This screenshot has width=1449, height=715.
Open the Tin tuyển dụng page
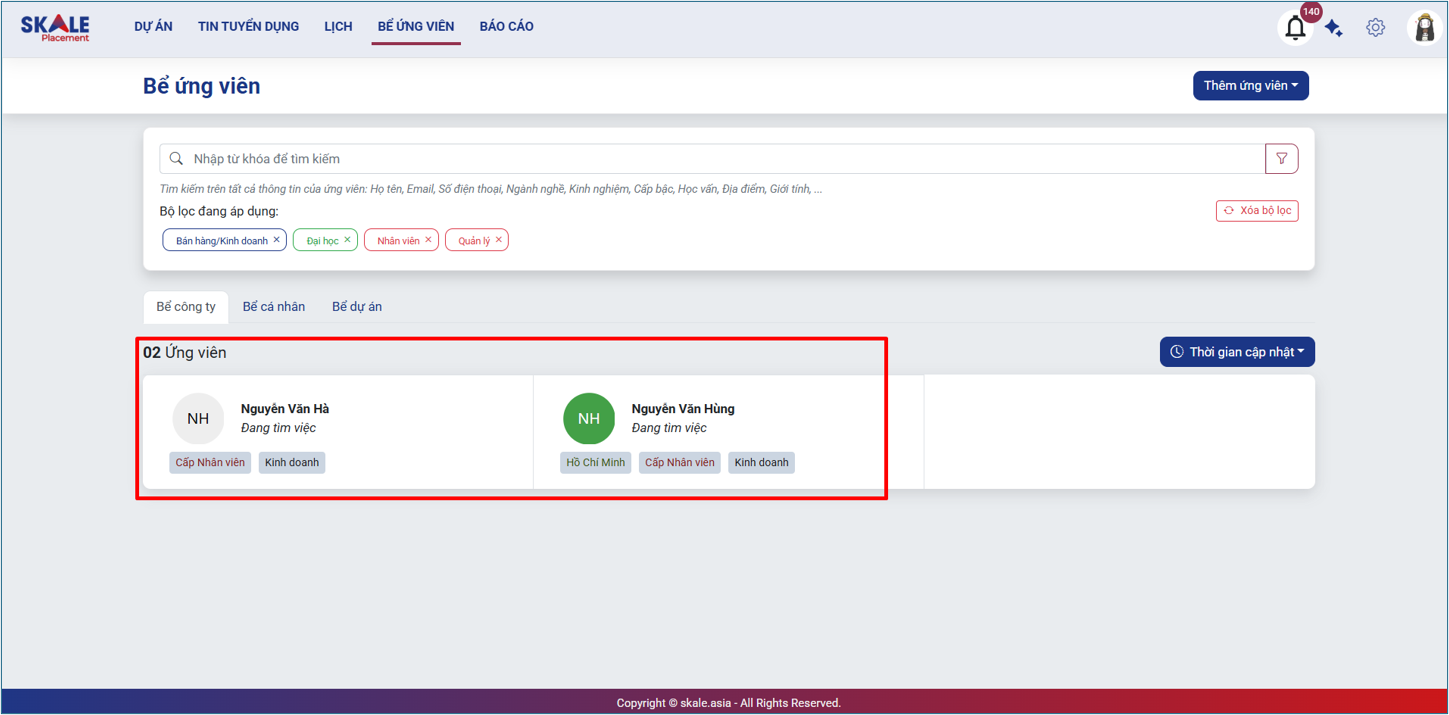point(248,27)
